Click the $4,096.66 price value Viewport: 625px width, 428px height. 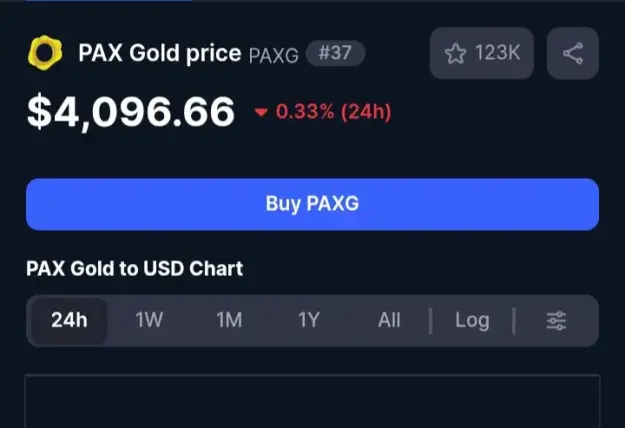click(x=131, y=112)
